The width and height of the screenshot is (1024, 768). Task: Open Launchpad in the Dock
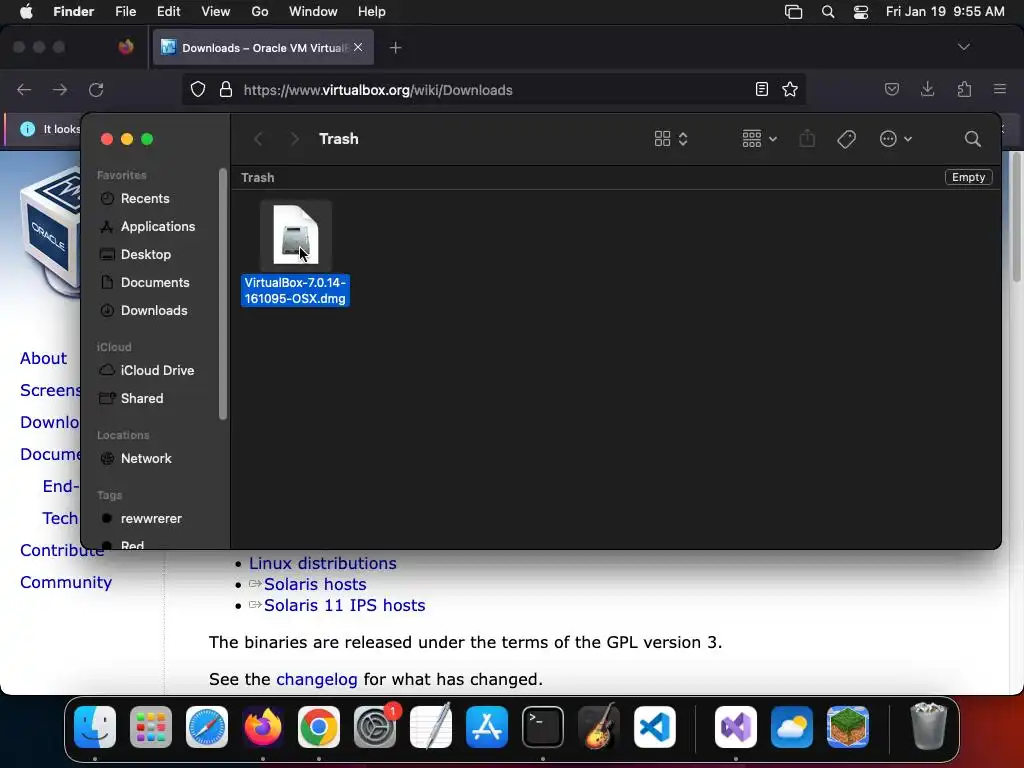(x=151, y=727)
